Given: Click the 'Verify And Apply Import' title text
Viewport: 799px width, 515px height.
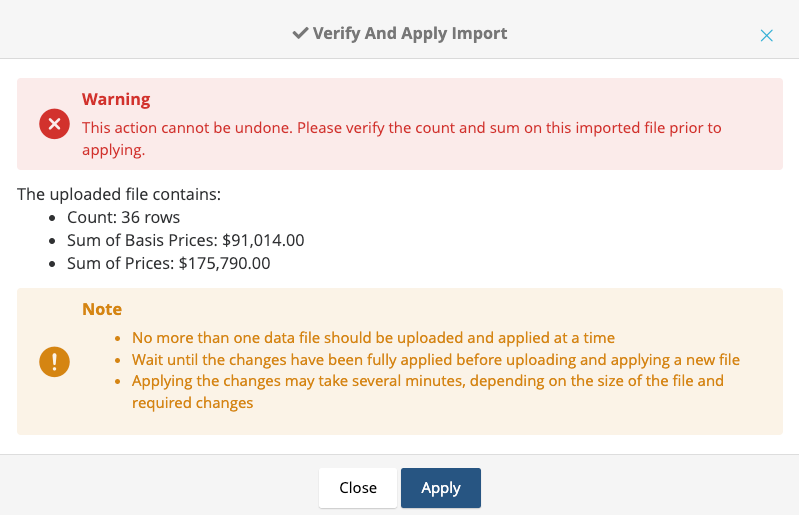Looking at the screenshot, I should pos(410,34).
